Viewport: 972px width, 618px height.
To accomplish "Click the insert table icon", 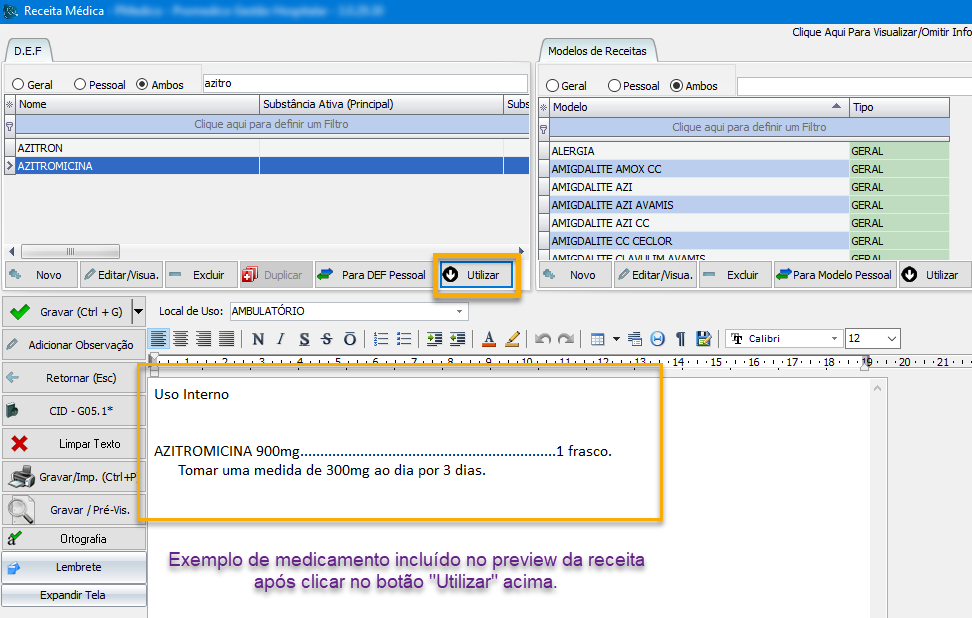I will [x=597, y=339].
